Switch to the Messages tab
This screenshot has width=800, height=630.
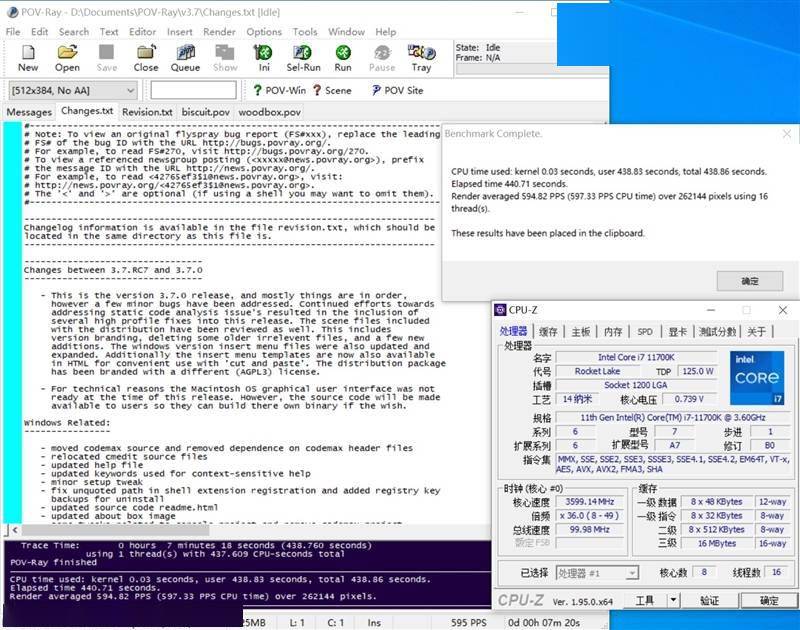click(x=29, y=112)
